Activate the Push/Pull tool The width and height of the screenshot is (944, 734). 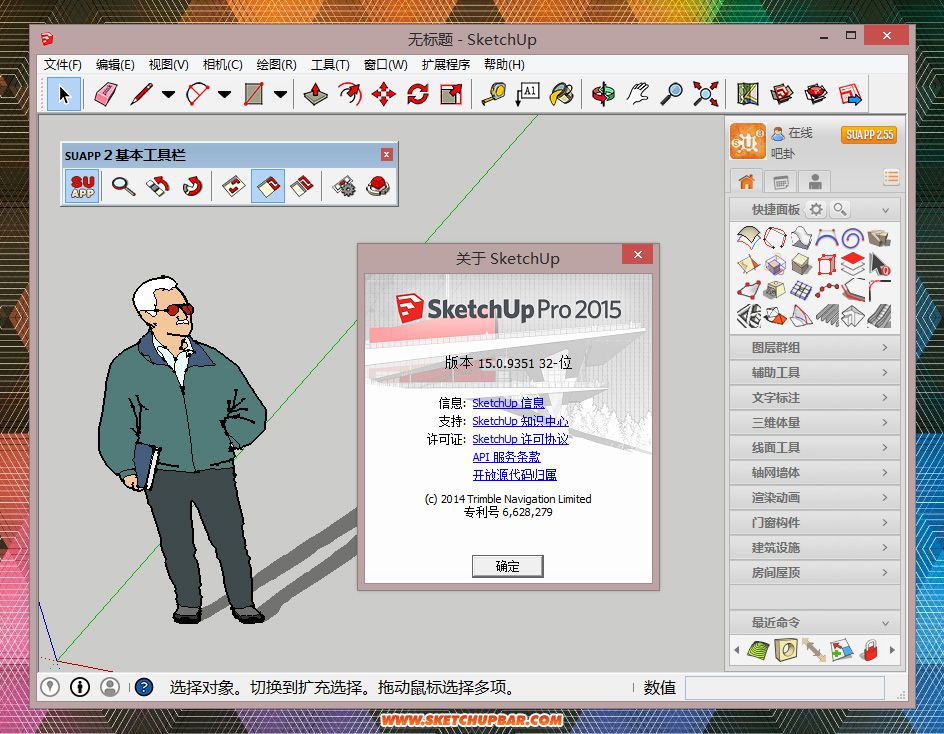(315, 94)
